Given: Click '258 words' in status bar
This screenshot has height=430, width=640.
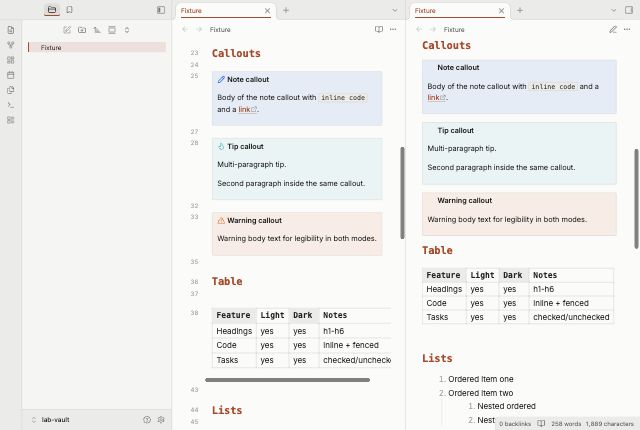Looking at the screenshot, I should point(566,424).
